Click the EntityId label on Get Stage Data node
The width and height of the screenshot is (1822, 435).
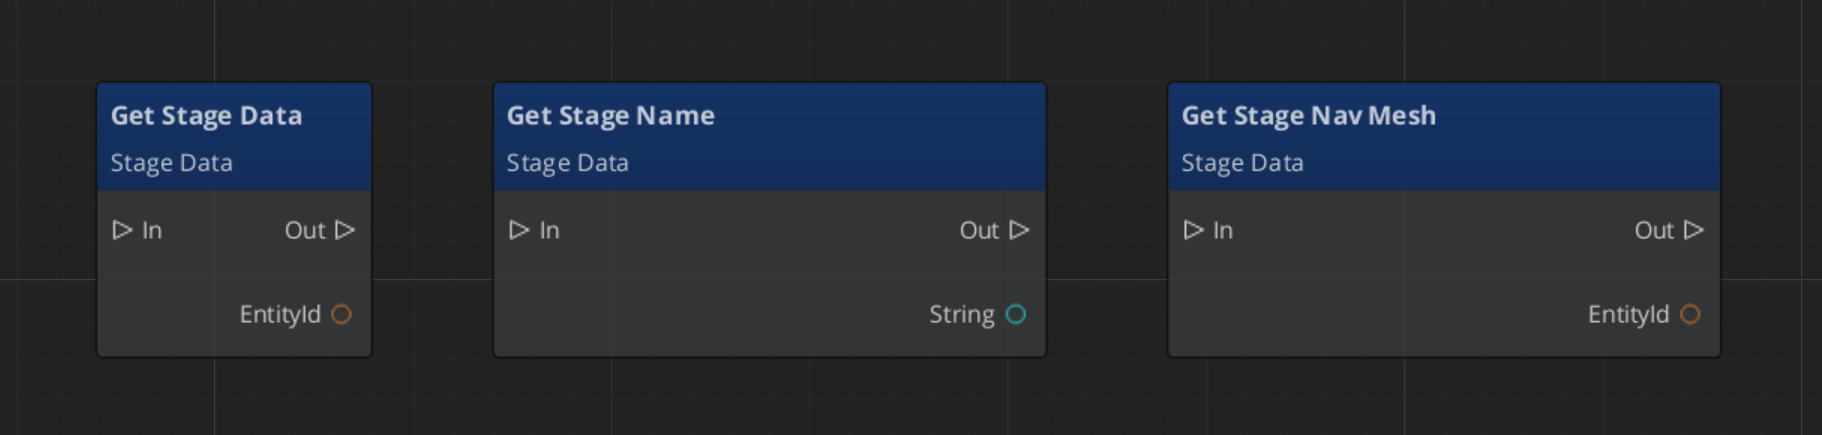280,315
